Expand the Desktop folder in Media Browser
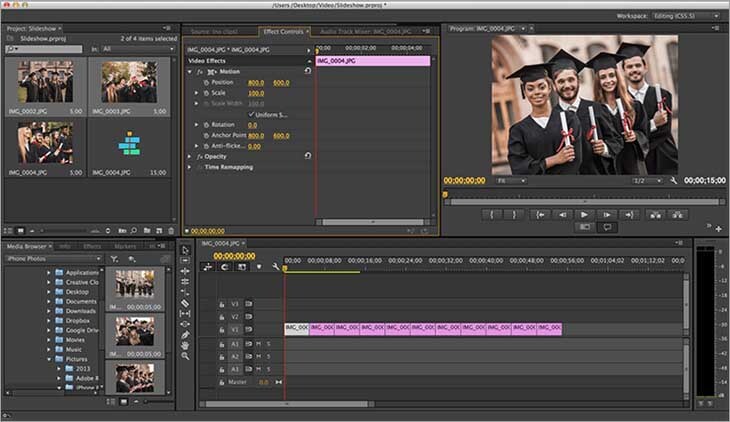 tap(49, 292)
